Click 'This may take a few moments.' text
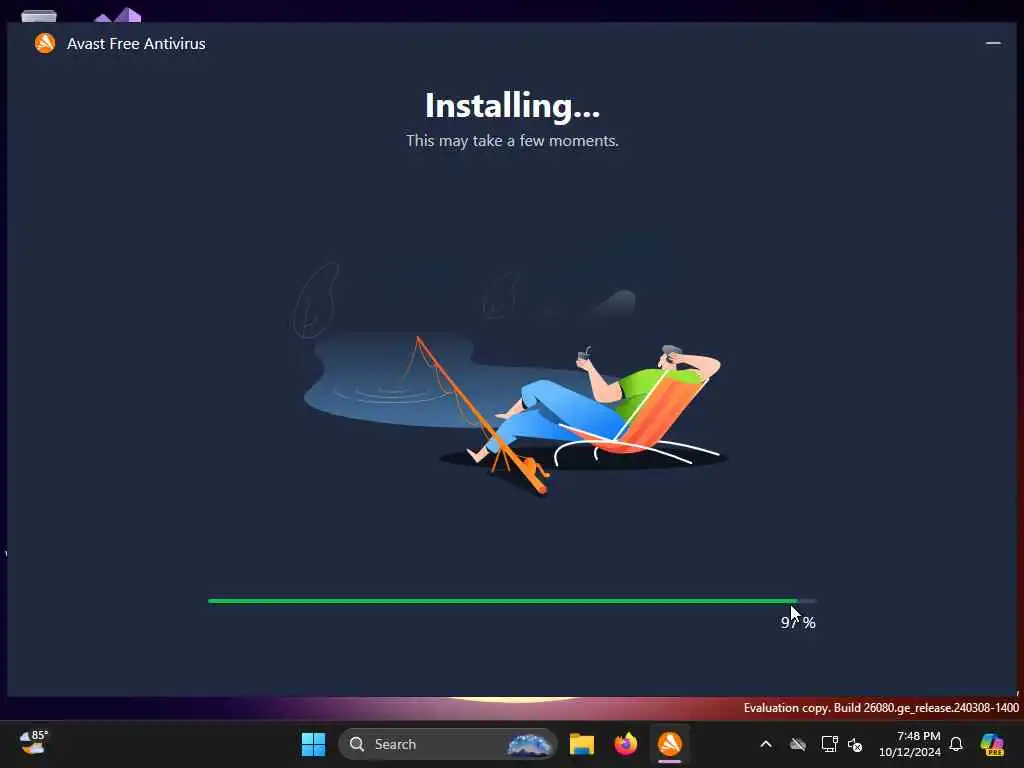This screenshot has height=768, width=1024. click(512, 140)
